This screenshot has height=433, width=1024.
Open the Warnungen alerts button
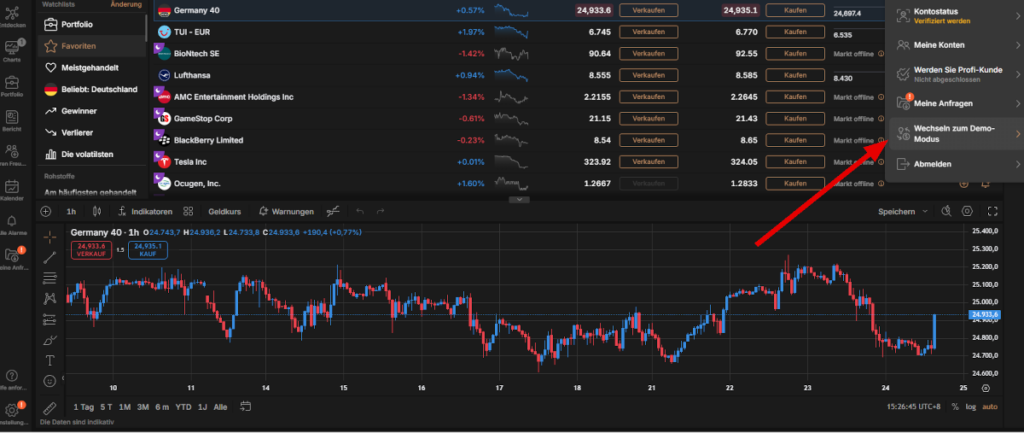pos(286,211)
